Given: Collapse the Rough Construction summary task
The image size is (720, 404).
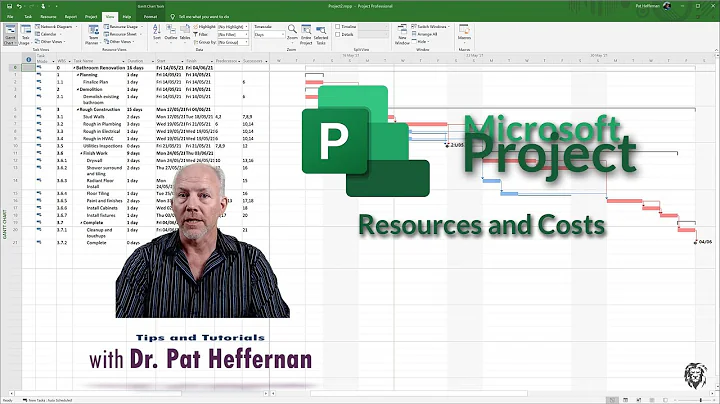Looking at the screenshot, I should pyautogui.click(x=78, y=109).
